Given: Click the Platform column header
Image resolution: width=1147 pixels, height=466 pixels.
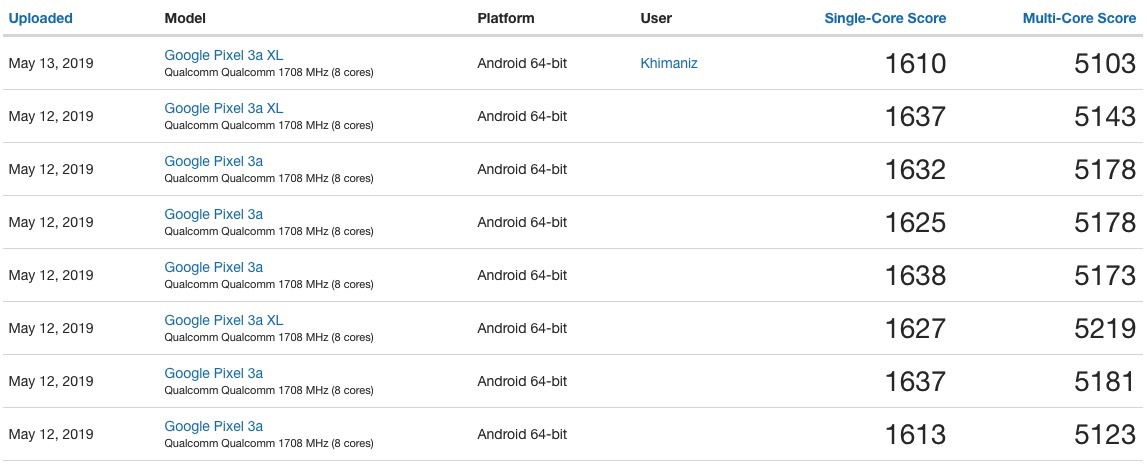Looking at the screenshot, I should click(x=505, y=18).
